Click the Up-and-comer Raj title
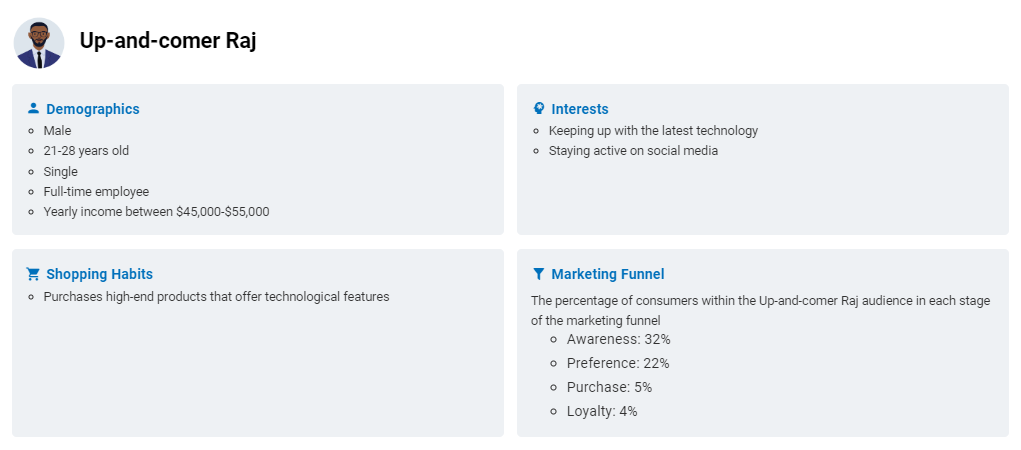1021x450 pixels. point(168,41)
